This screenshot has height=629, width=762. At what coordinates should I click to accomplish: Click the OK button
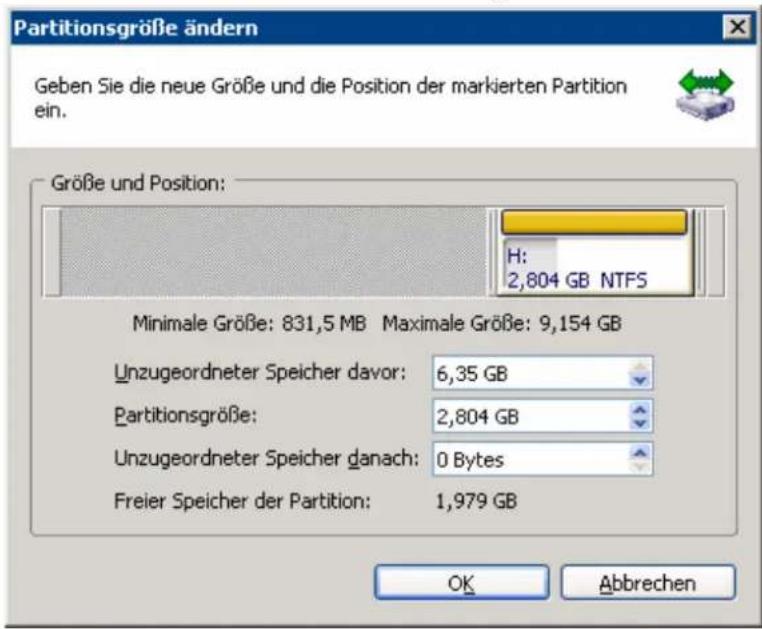[x=461, y=582]
